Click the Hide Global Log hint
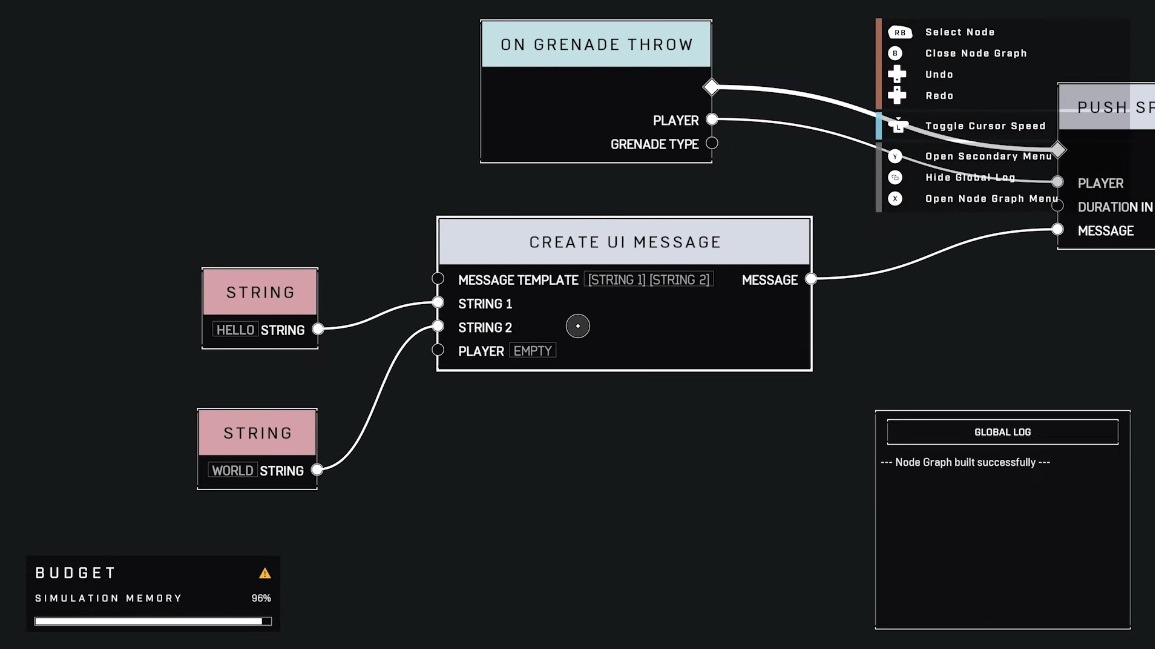 point(970,178)
